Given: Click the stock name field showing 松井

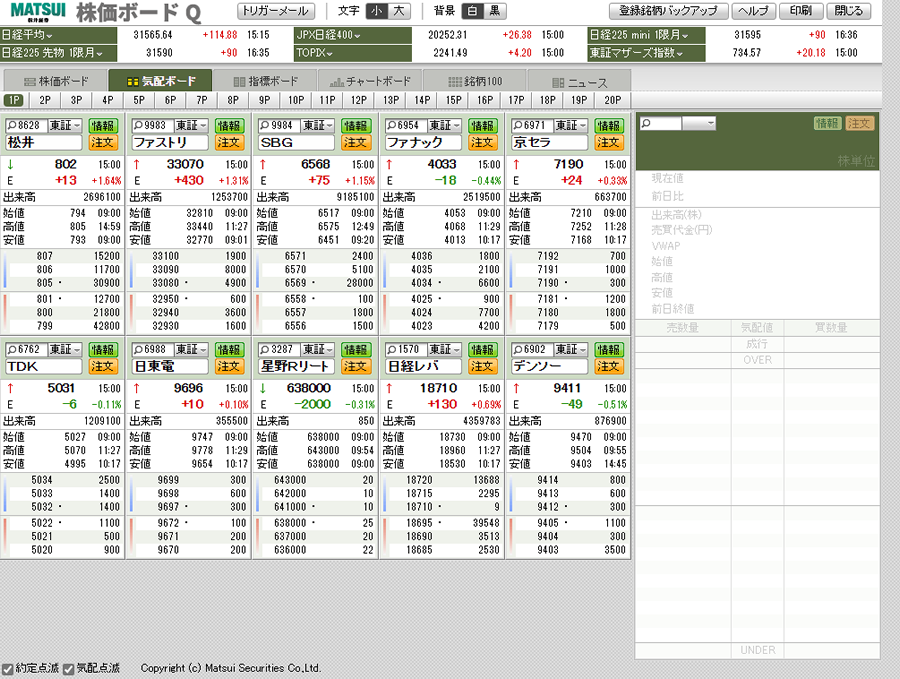Looking at the screenshot, I should [x=44, y=142].
